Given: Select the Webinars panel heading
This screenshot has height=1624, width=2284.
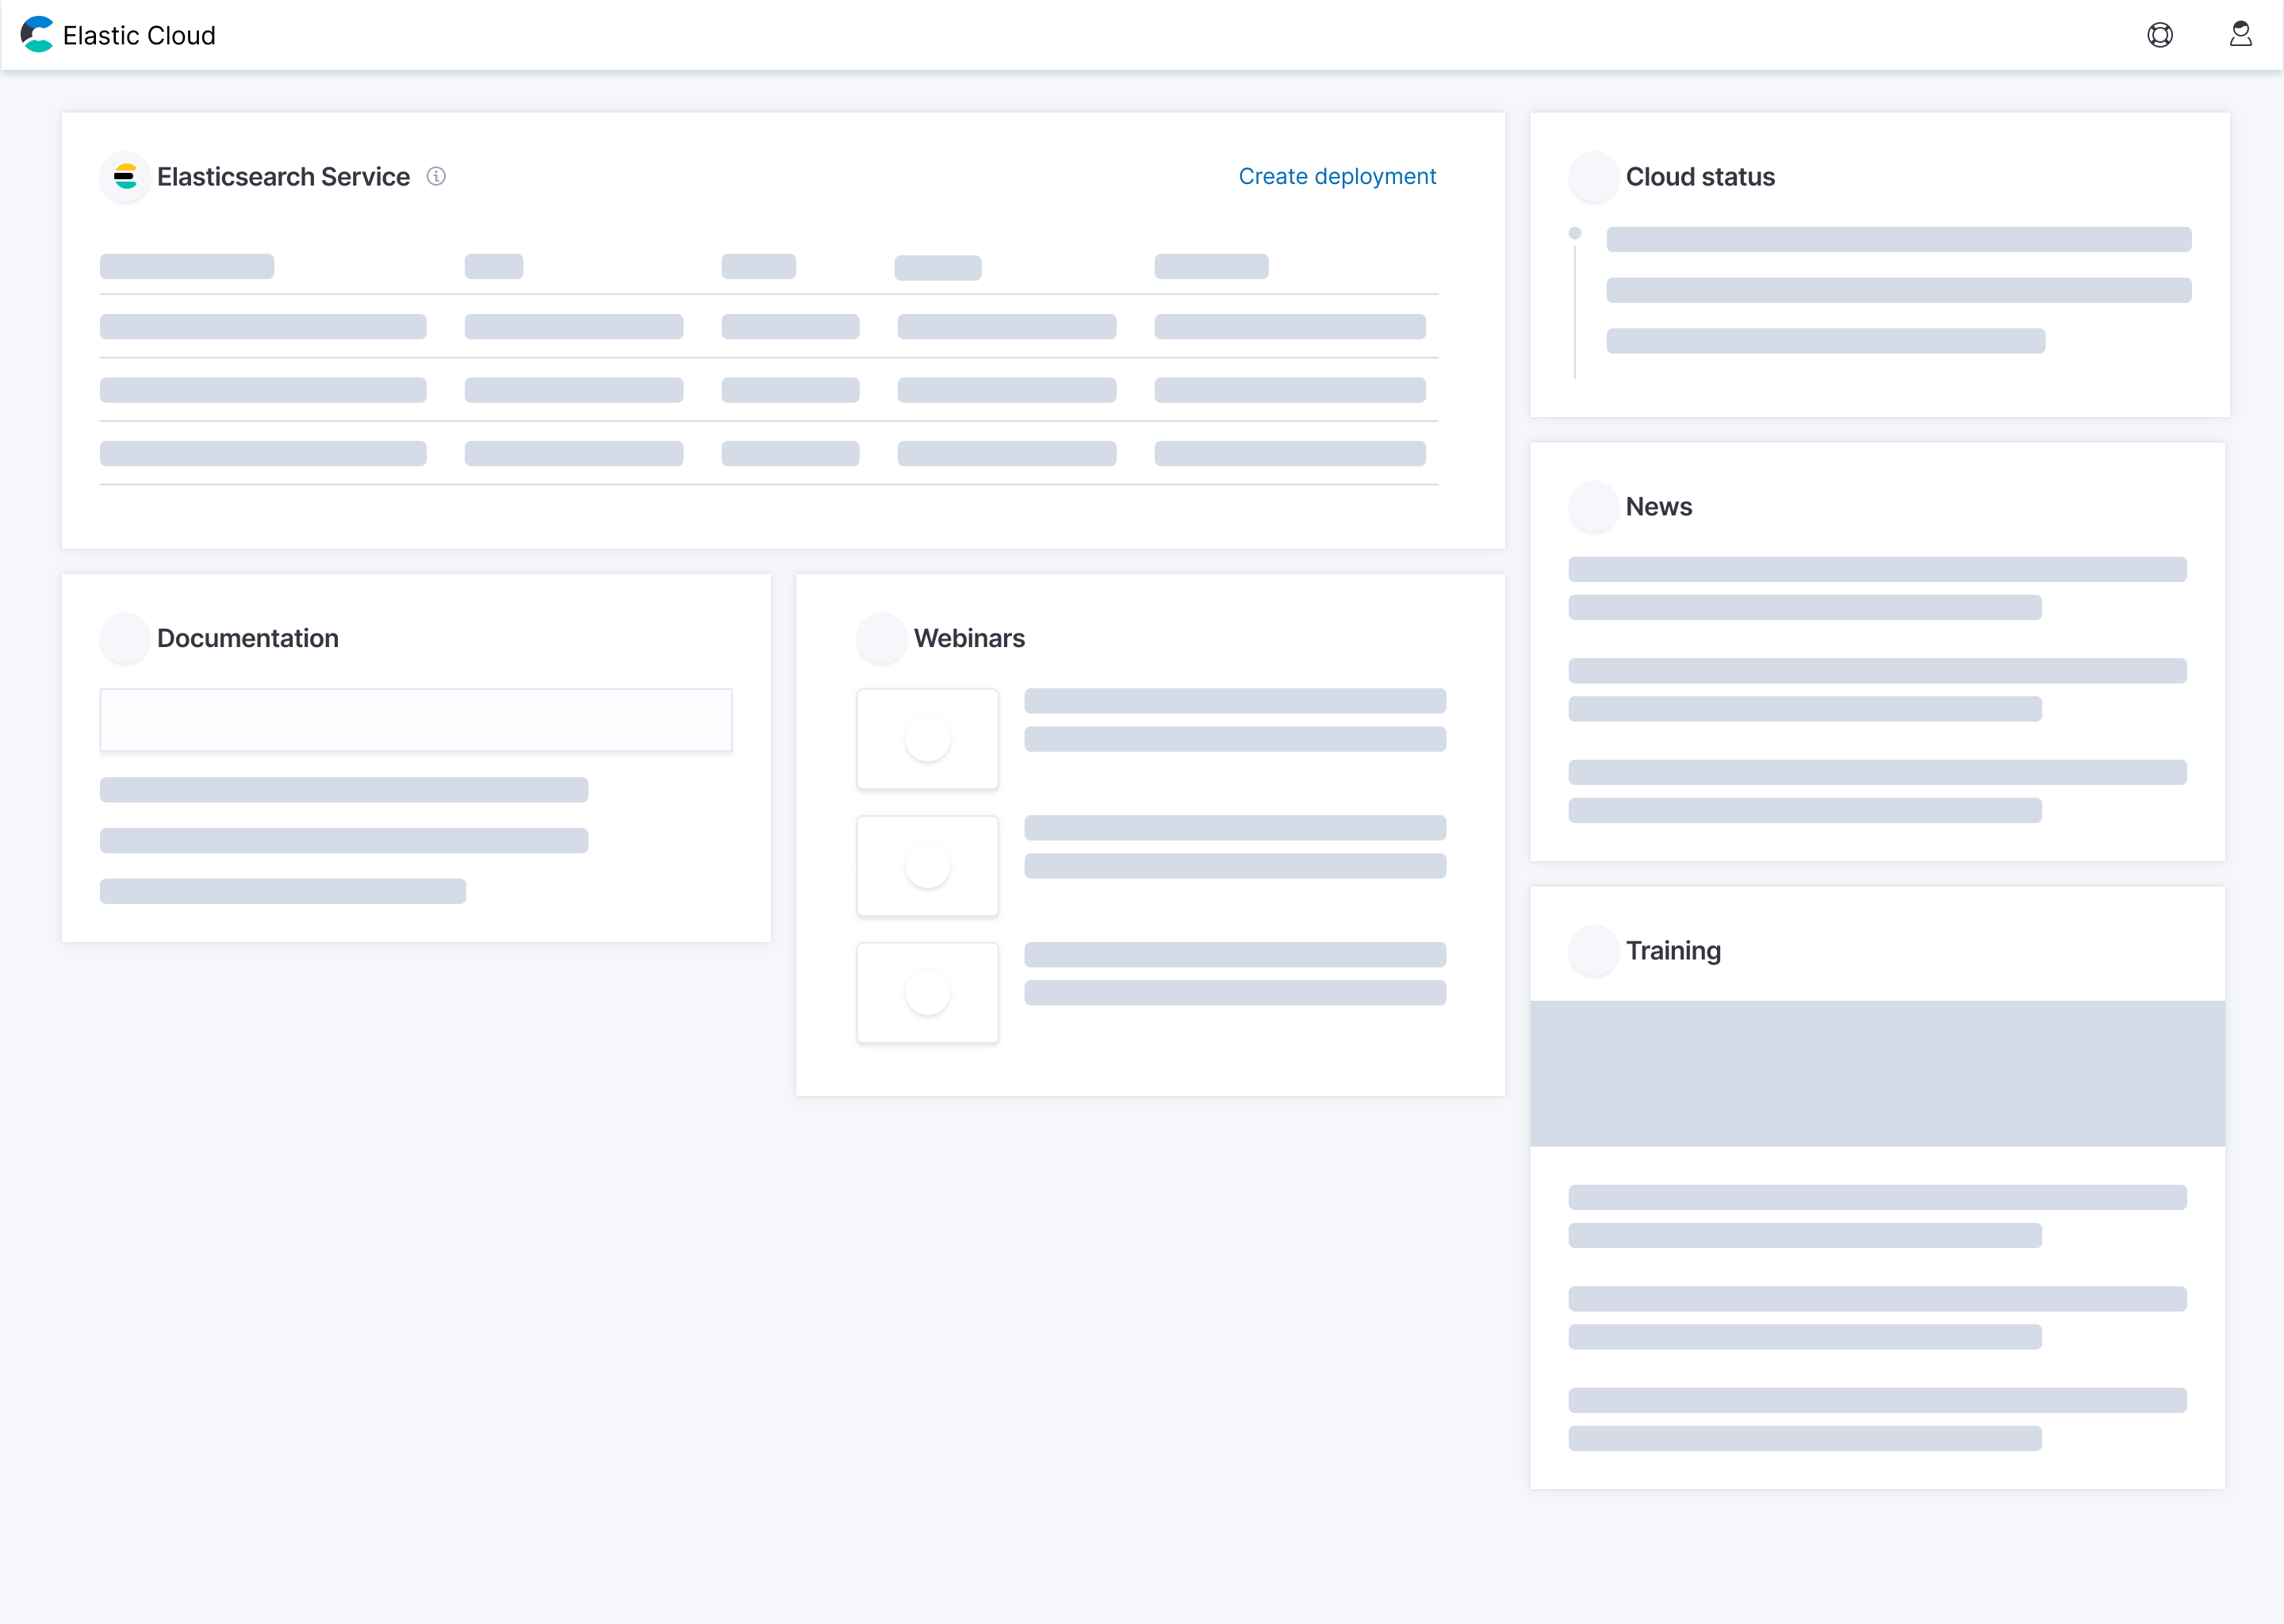Looking at the screenshot, I should 969,638.
